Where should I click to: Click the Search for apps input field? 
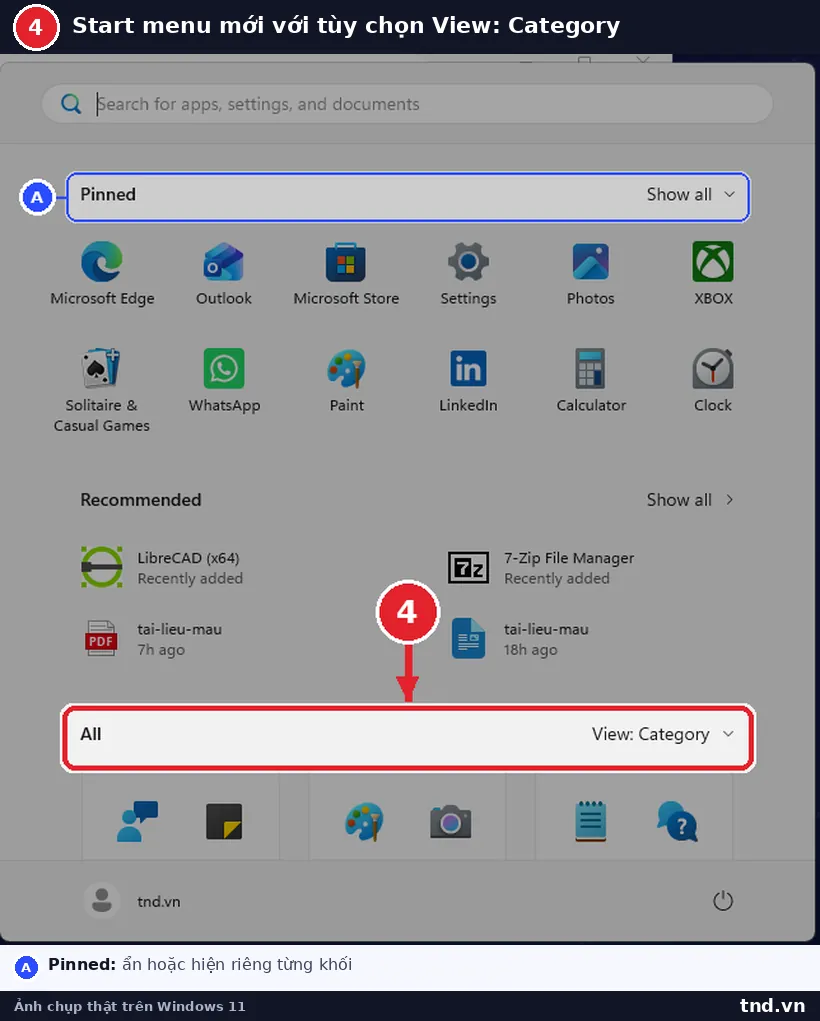click(407, 104)
